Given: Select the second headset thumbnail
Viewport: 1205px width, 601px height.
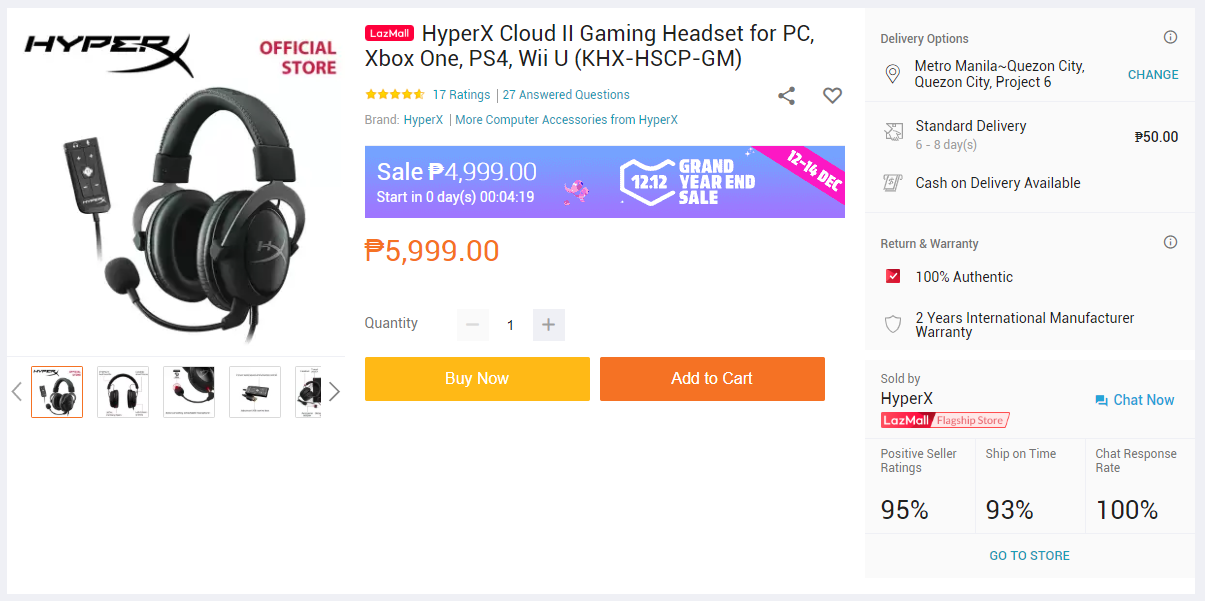Looking at the screenshot, I should click(123, 392).
